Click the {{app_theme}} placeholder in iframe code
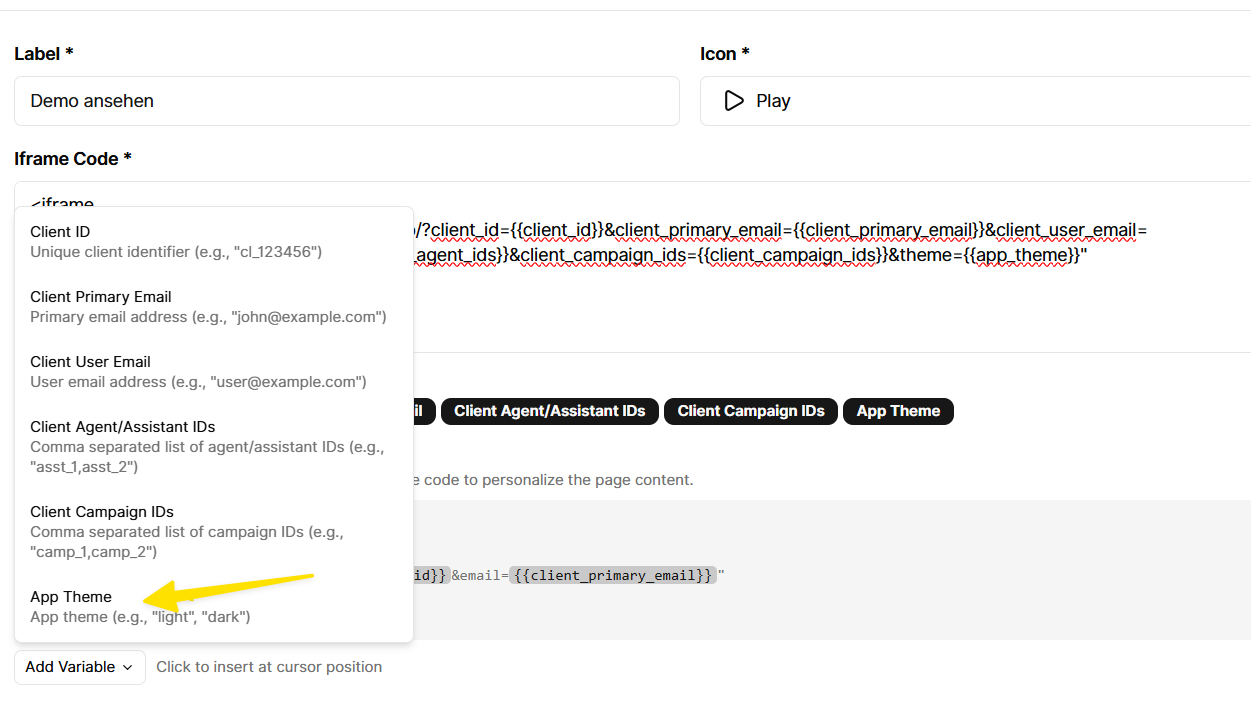The width and height of the screenshot is (1251, 719). 1028,255
